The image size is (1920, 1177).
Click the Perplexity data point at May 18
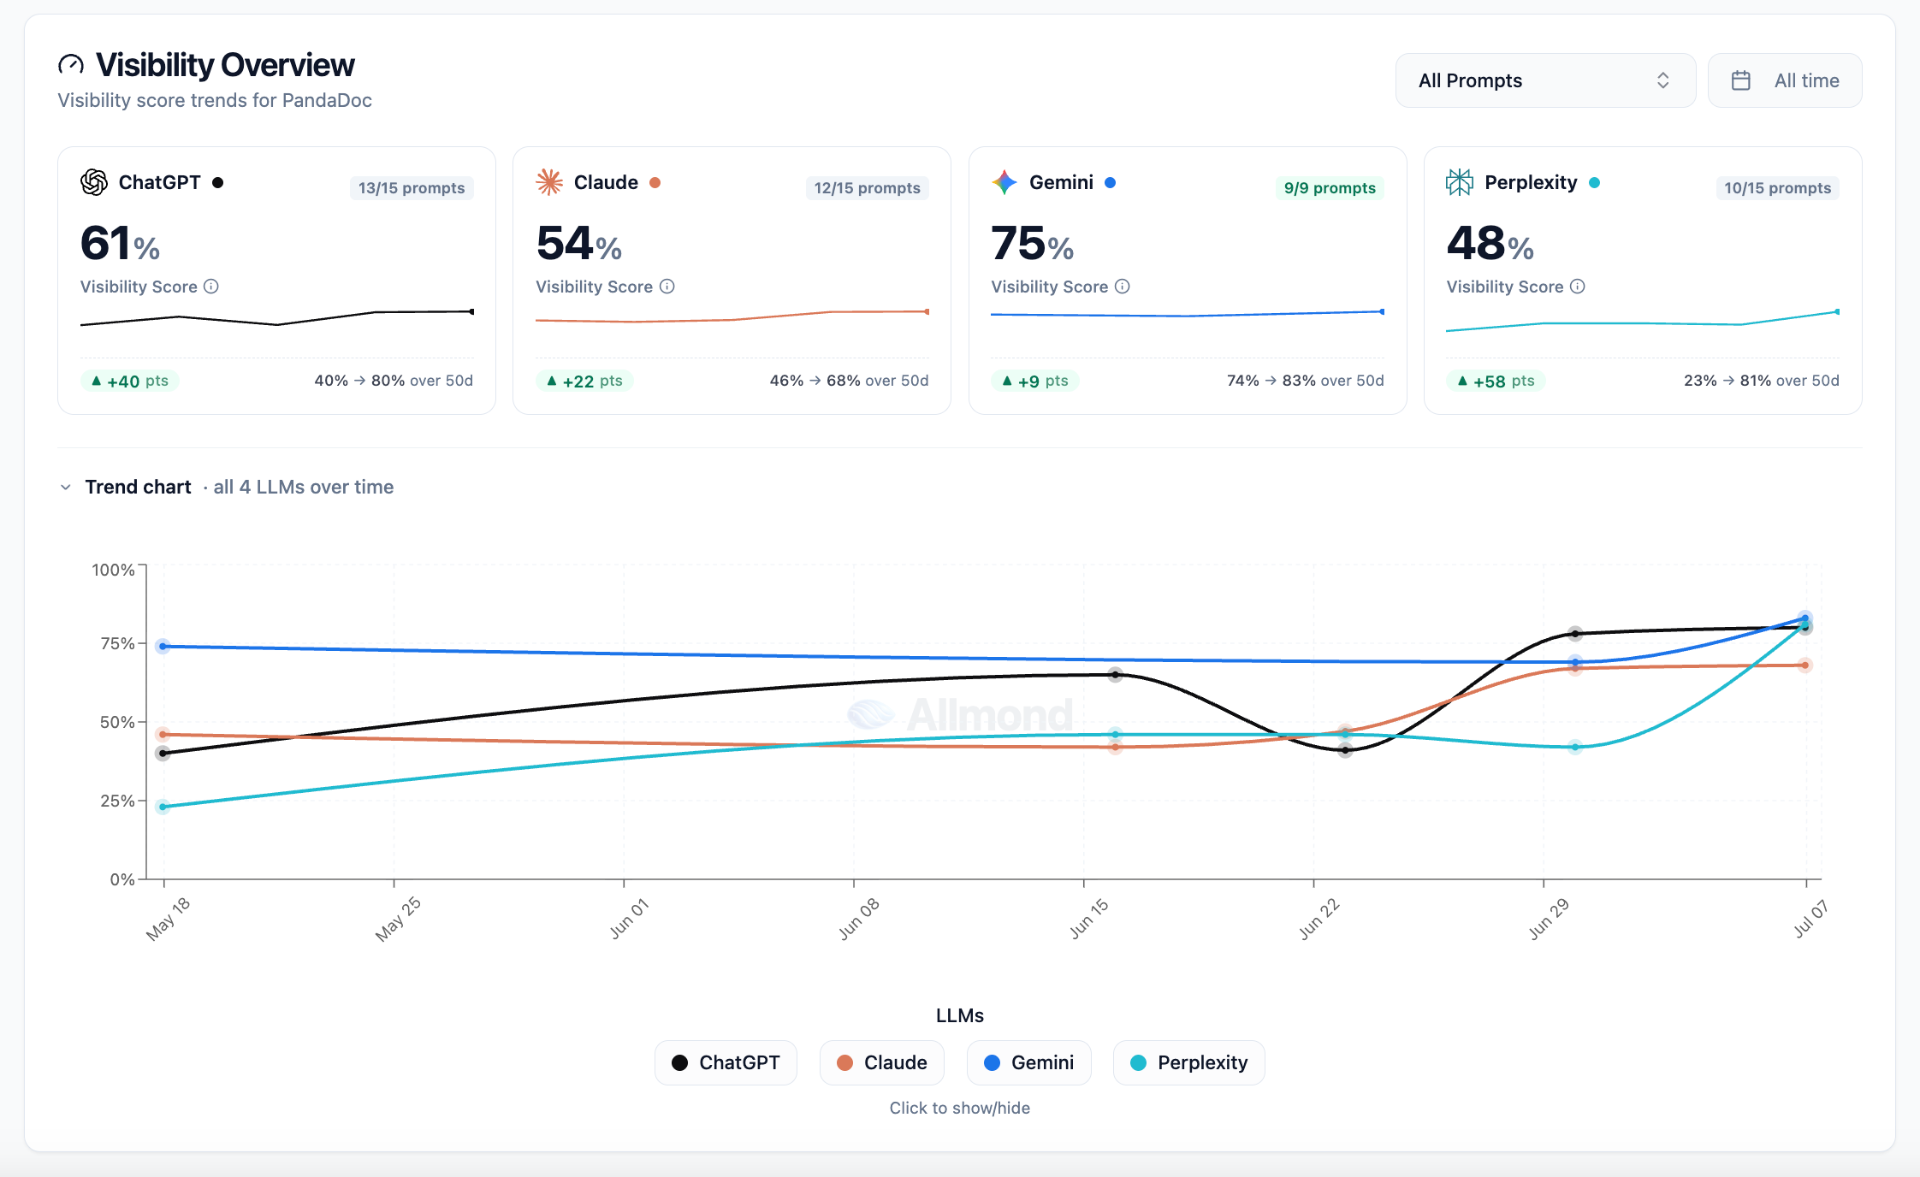click(x=163, y=807)
